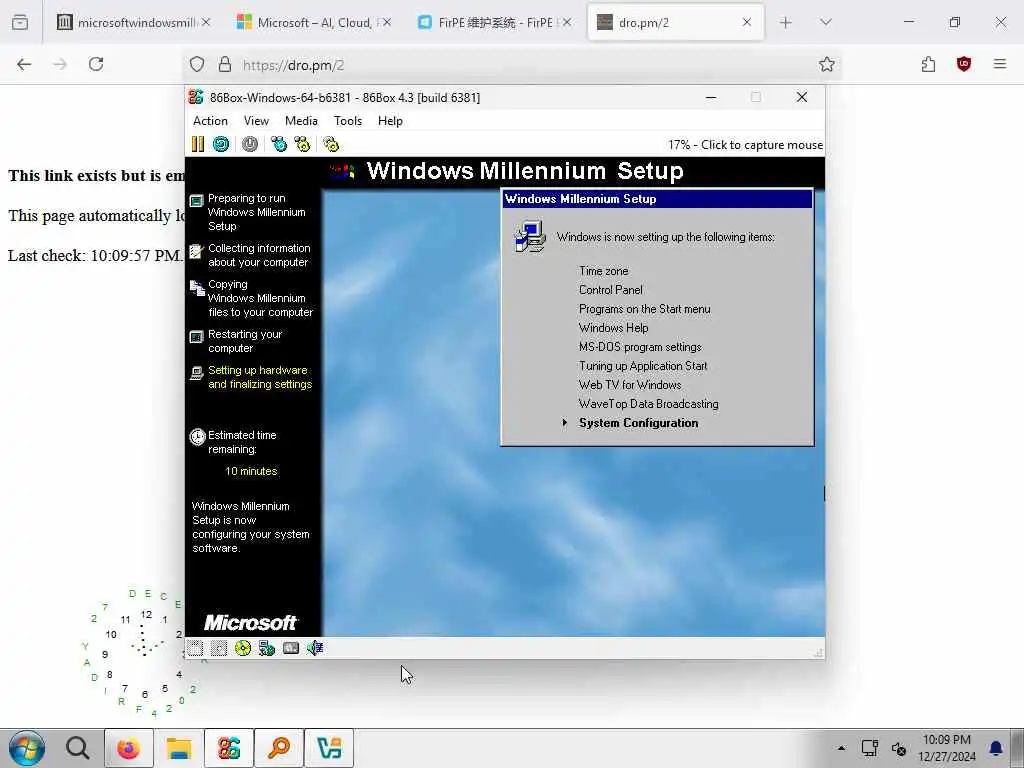Show hidden system tray icons
Screen dimensions: 1024x768
(x=841, y=748)
